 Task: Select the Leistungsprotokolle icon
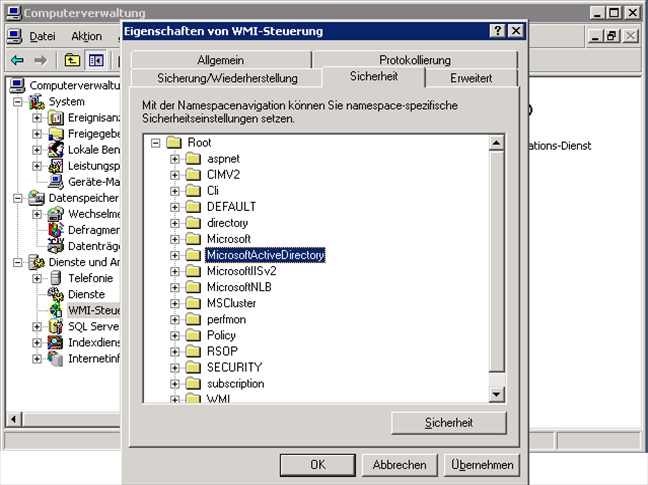pos(56,166)
